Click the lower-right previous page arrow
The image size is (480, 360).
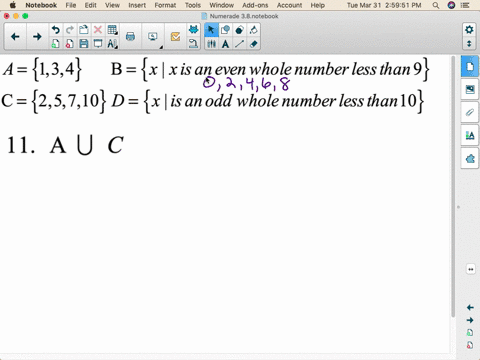470,307
